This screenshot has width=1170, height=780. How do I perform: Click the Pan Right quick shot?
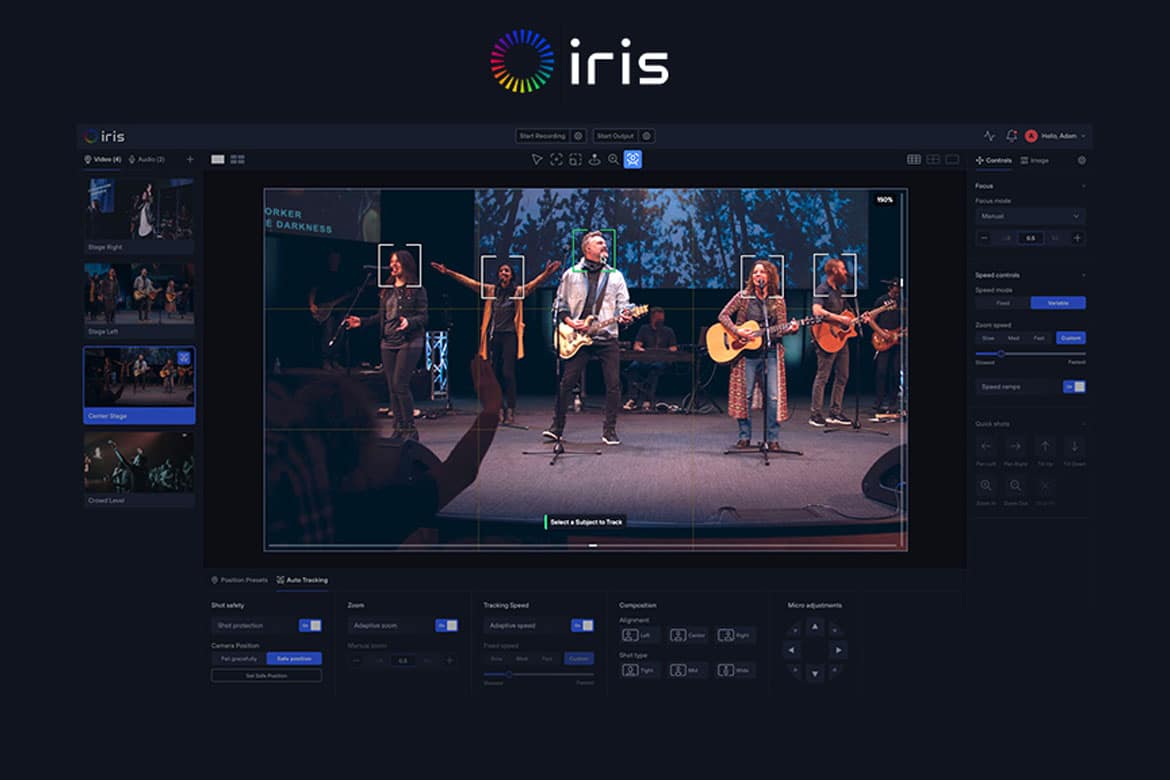point(1015,447)
